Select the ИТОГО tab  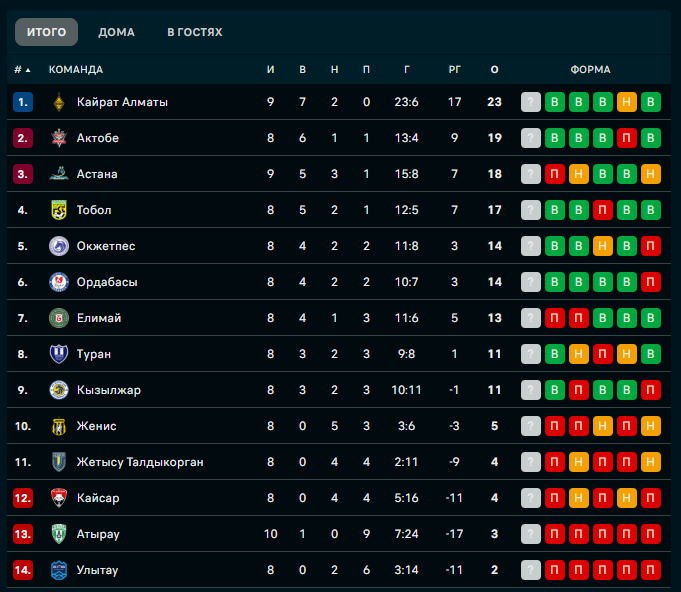(46, 32)
